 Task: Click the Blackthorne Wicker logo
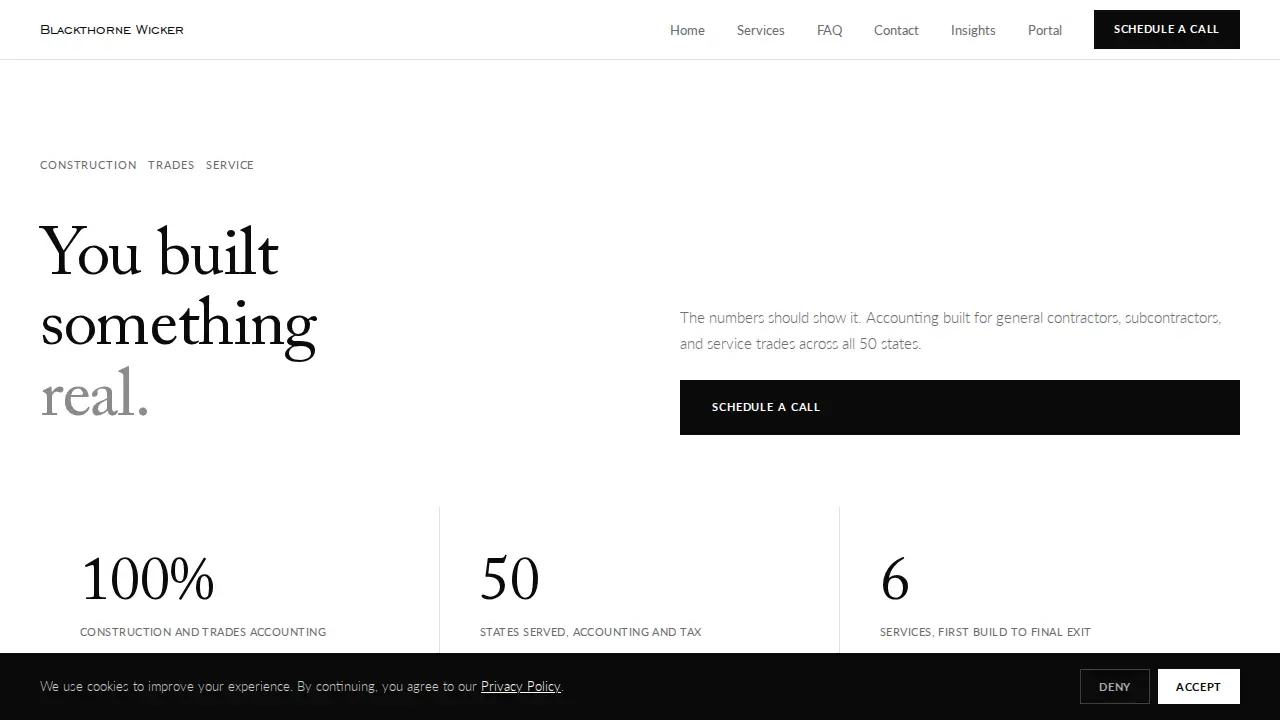pos(112,30)
